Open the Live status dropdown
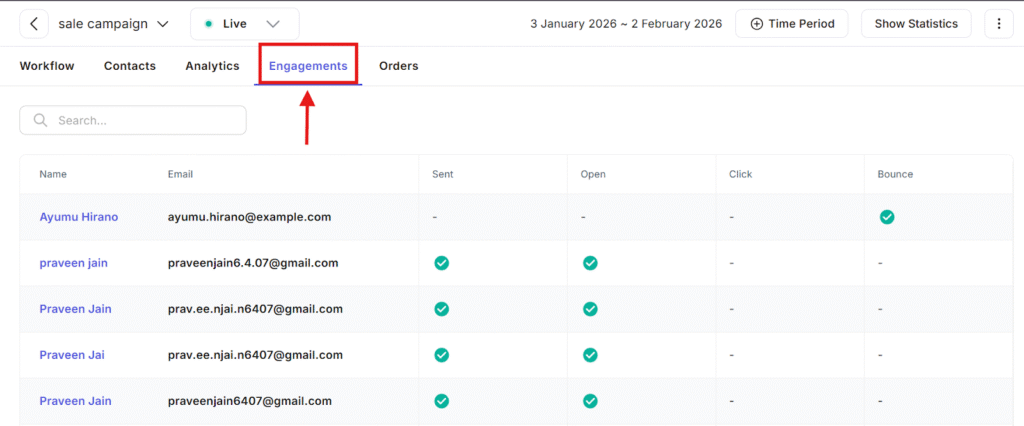The height and width of the screenshot is (426, 1024). click(x=244, y=23)
